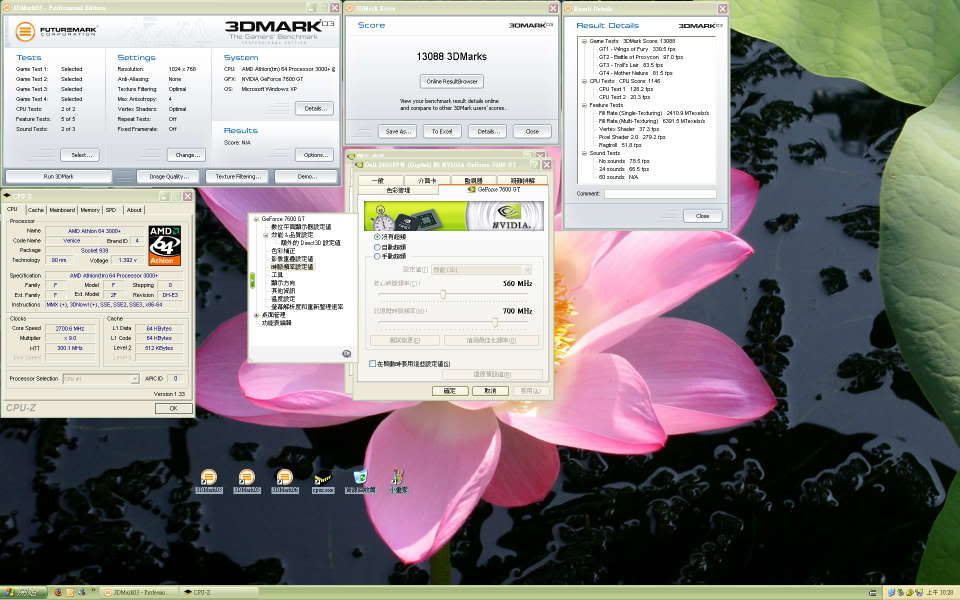Open the first 3DMark03 desktop shortcut
The height and width of the screenshot is (600, 960).
coord(208,479)
